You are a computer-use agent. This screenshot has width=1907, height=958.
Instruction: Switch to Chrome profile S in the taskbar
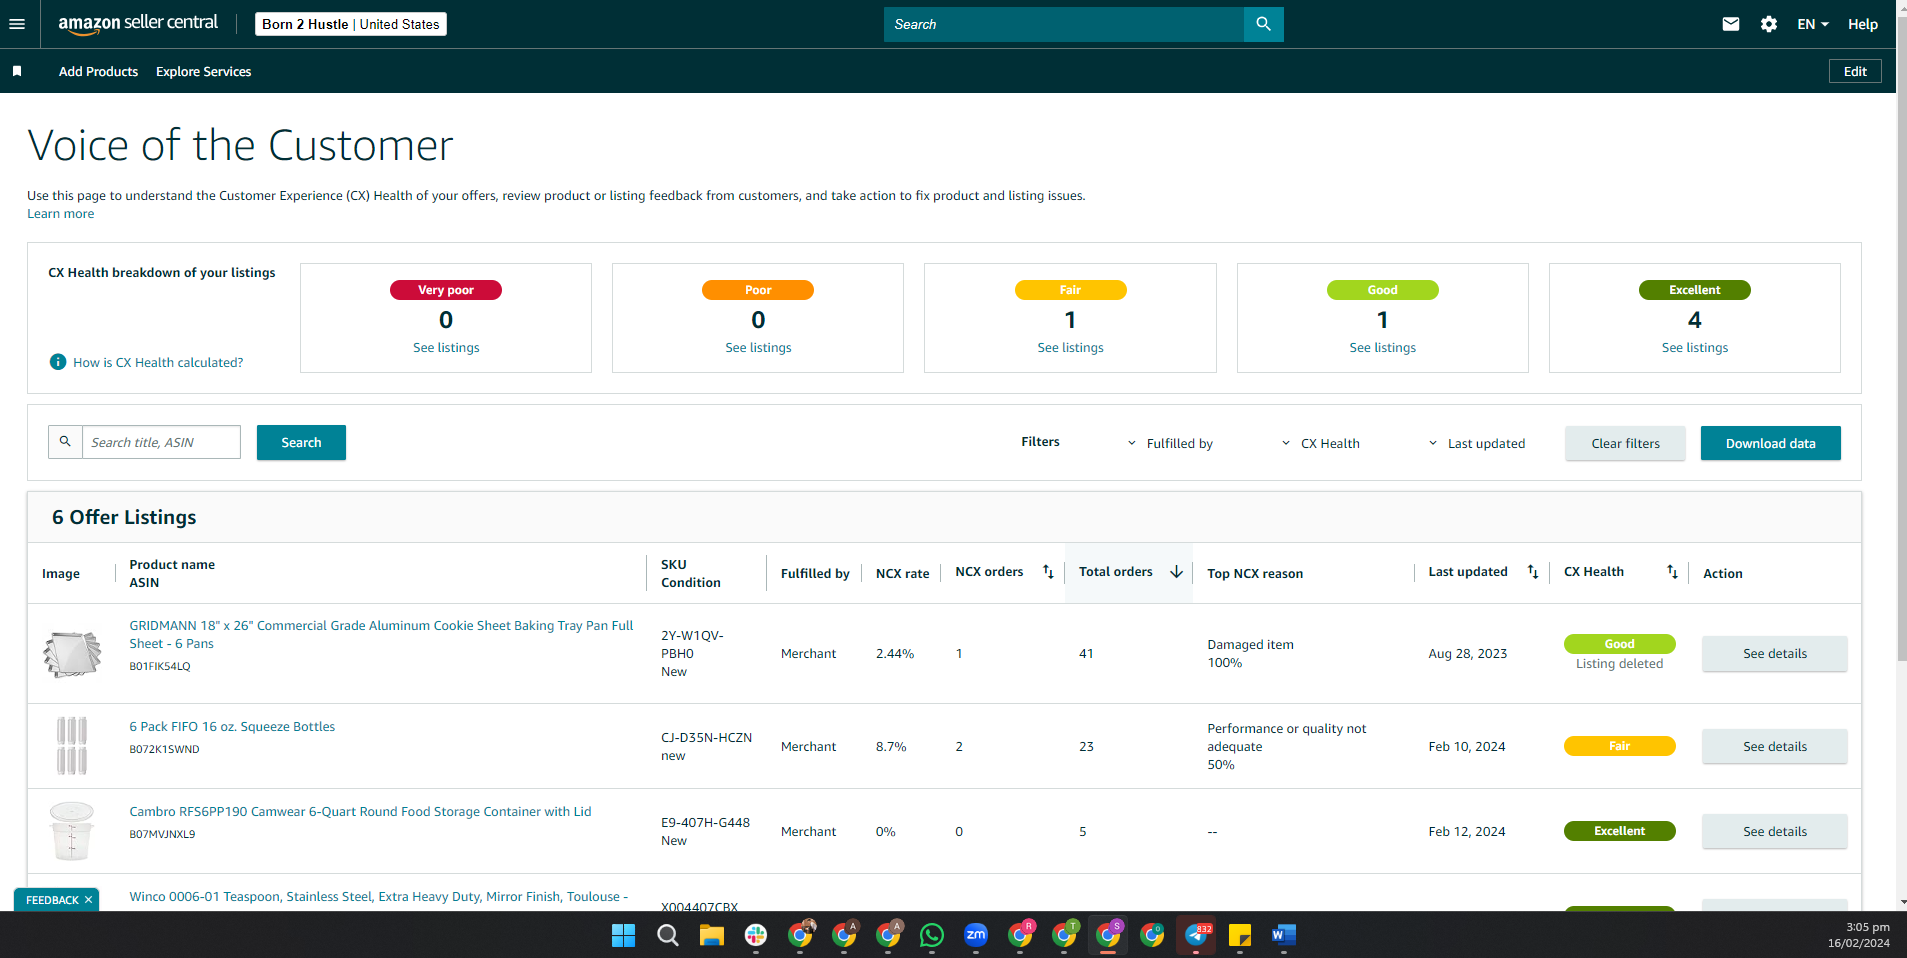(1109, 934)
